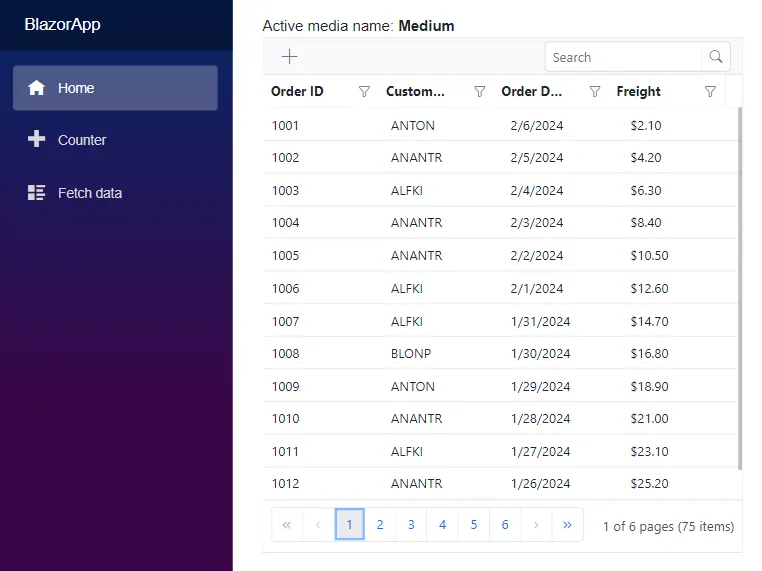Sort by the Customer column header
The width and height of the screenshot is (762, 571).
click(x=415, y=91)
